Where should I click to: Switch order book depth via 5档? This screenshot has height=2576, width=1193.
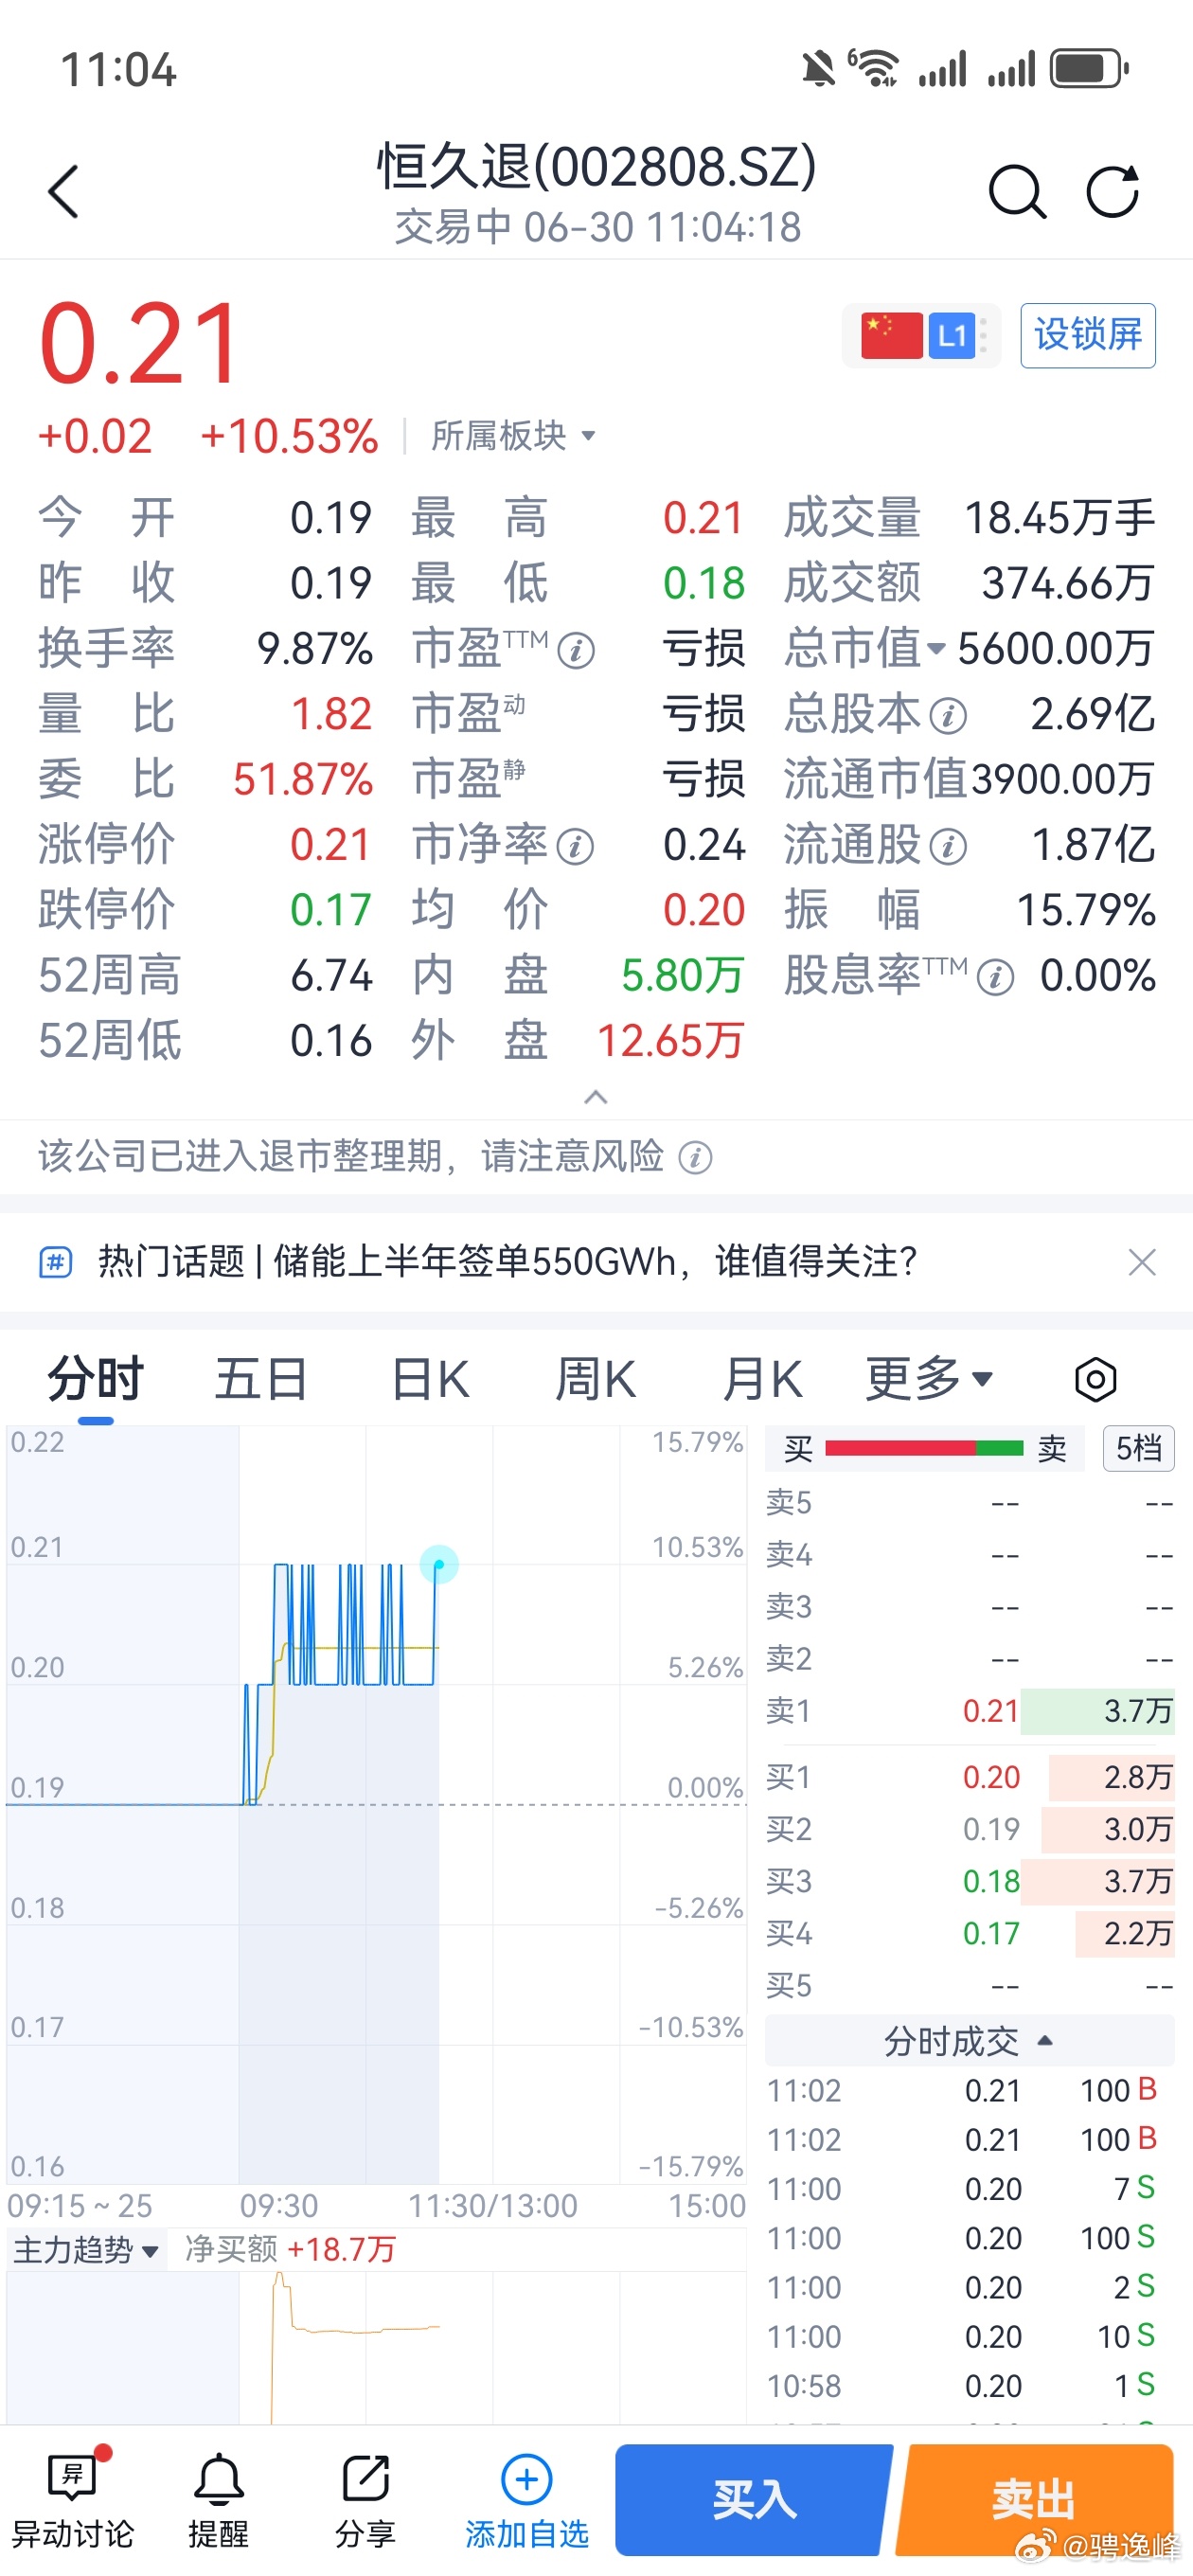tap(1138, 1448)
